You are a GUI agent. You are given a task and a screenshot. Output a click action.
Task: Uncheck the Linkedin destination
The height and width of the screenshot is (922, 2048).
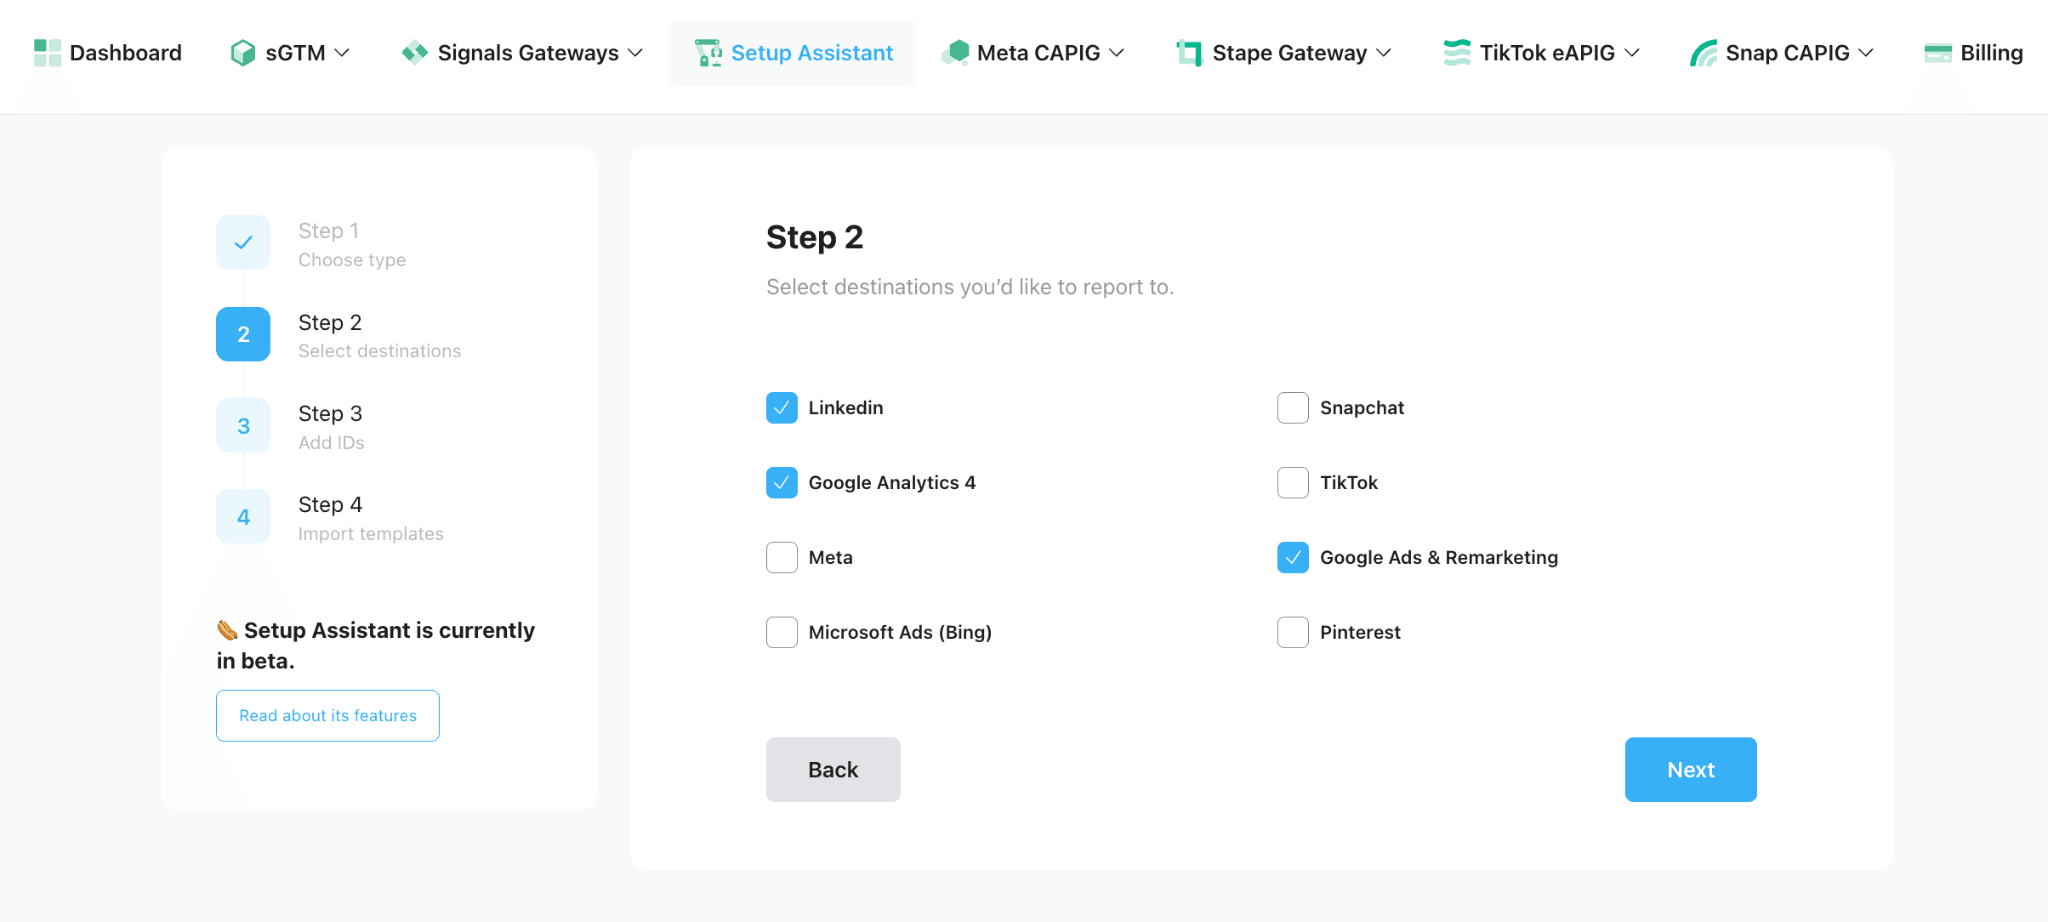(782, 408)
